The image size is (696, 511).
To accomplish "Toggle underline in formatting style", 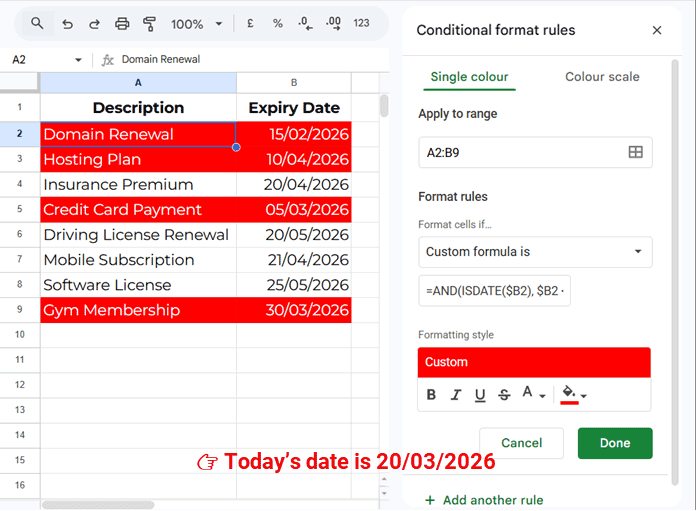I will (480, 394).
